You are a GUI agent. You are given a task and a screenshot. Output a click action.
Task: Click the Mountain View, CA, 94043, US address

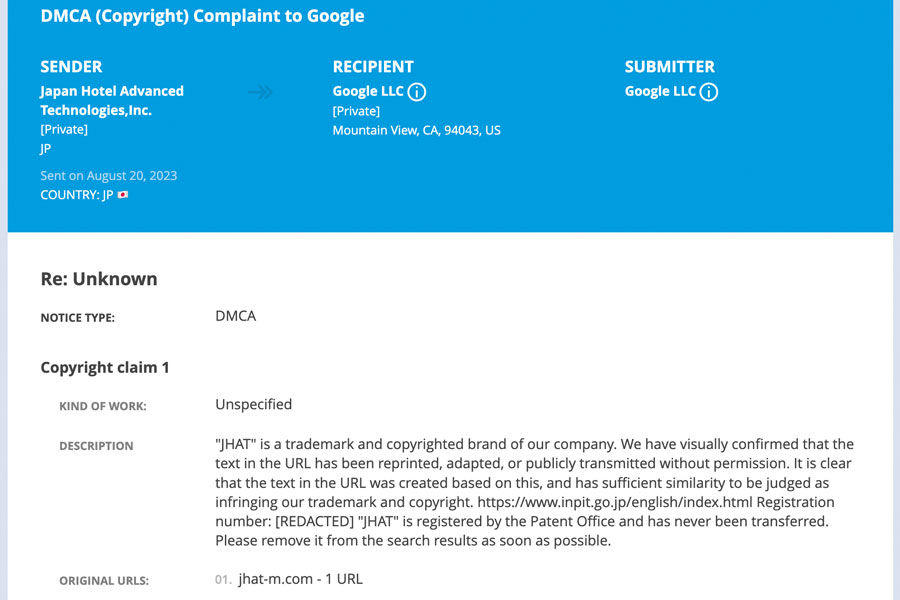[x=417, y=130]
